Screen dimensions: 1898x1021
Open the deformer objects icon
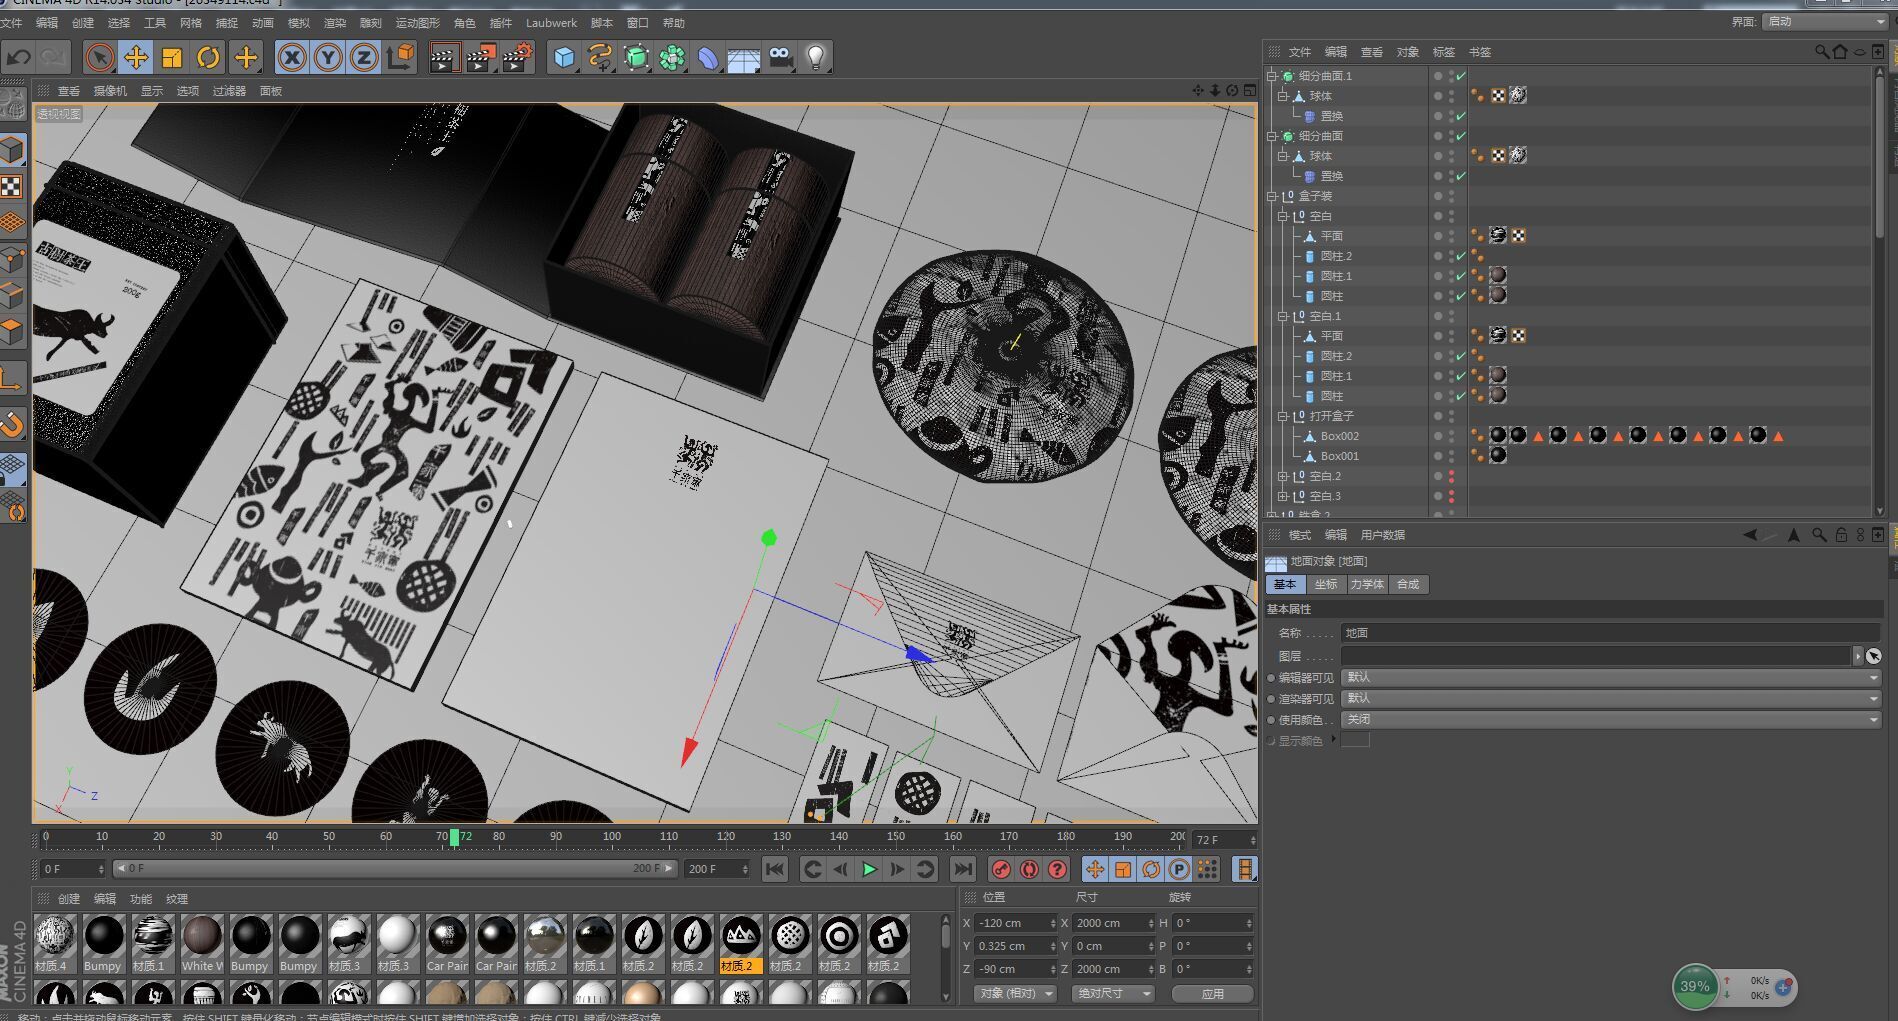click(708, 57)
